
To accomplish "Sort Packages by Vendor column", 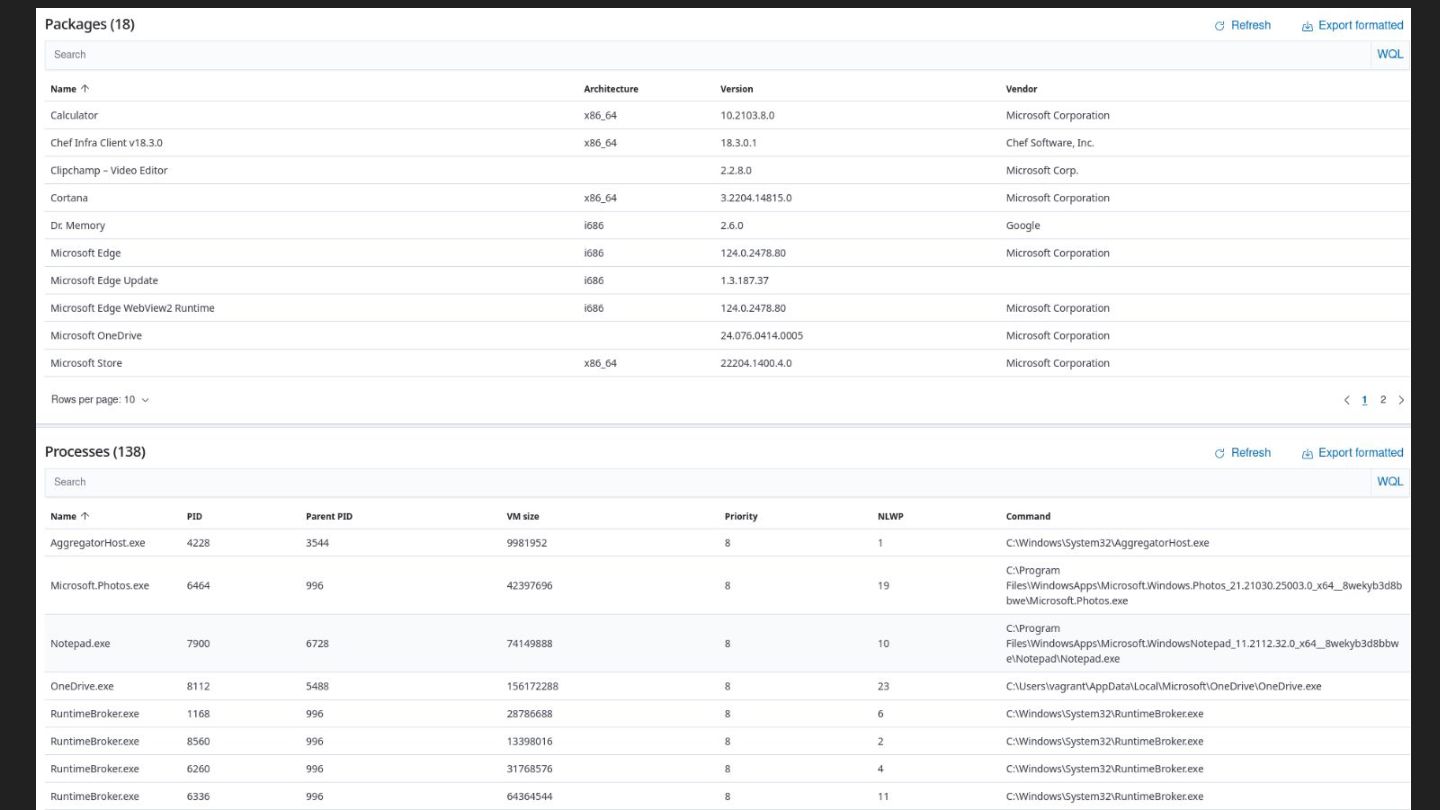I will pyautogui.click(x=1021, y=89).
